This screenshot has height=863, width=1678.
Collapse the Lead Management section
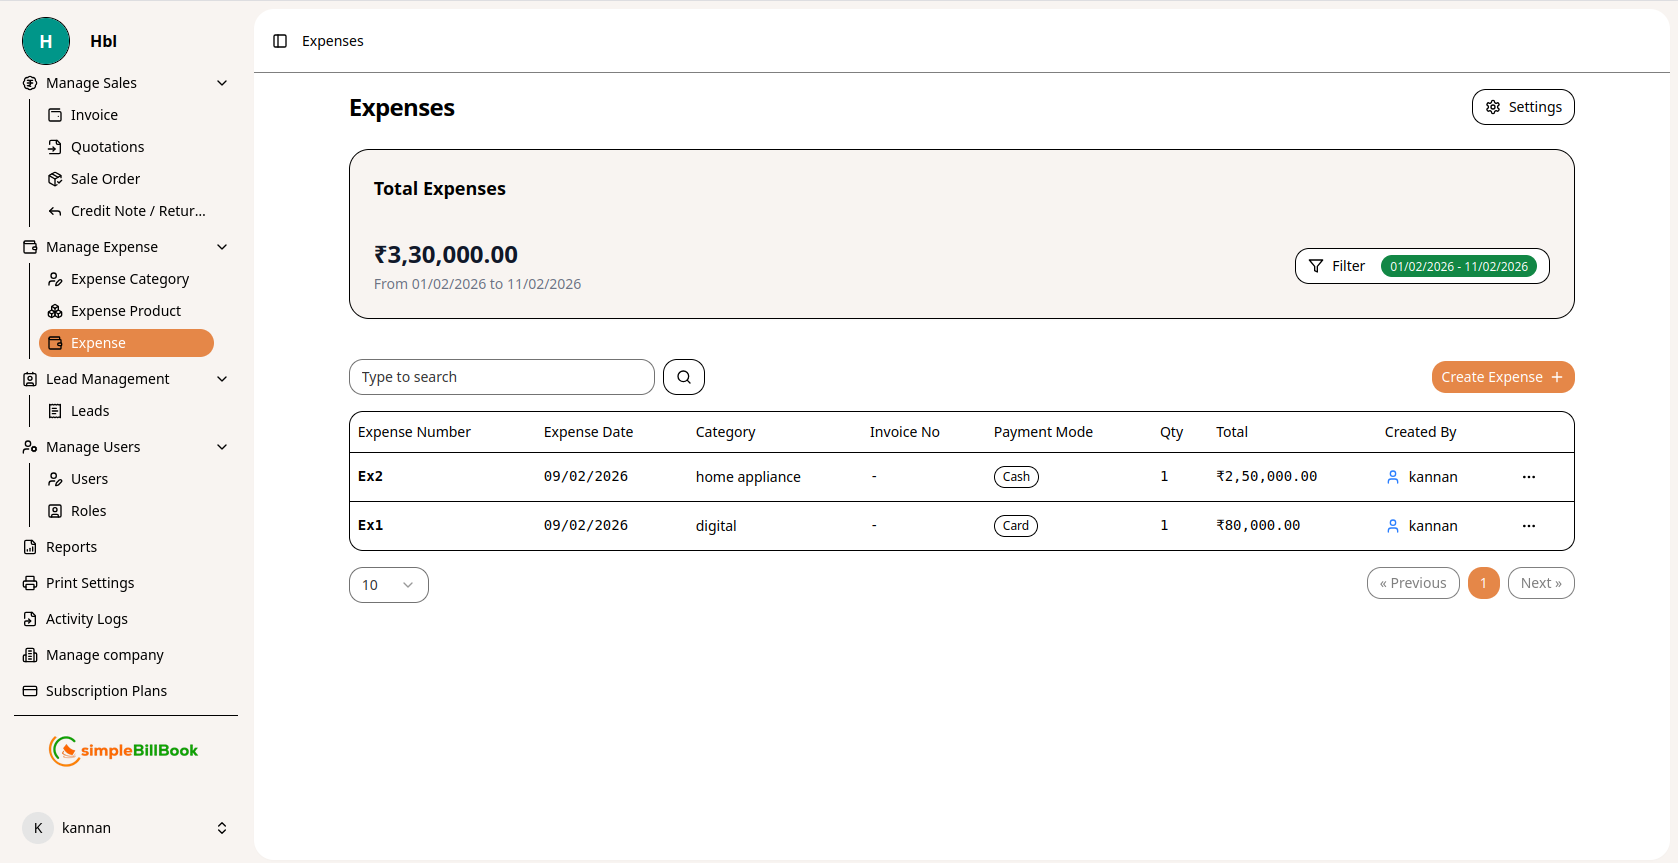click(222, 379)
